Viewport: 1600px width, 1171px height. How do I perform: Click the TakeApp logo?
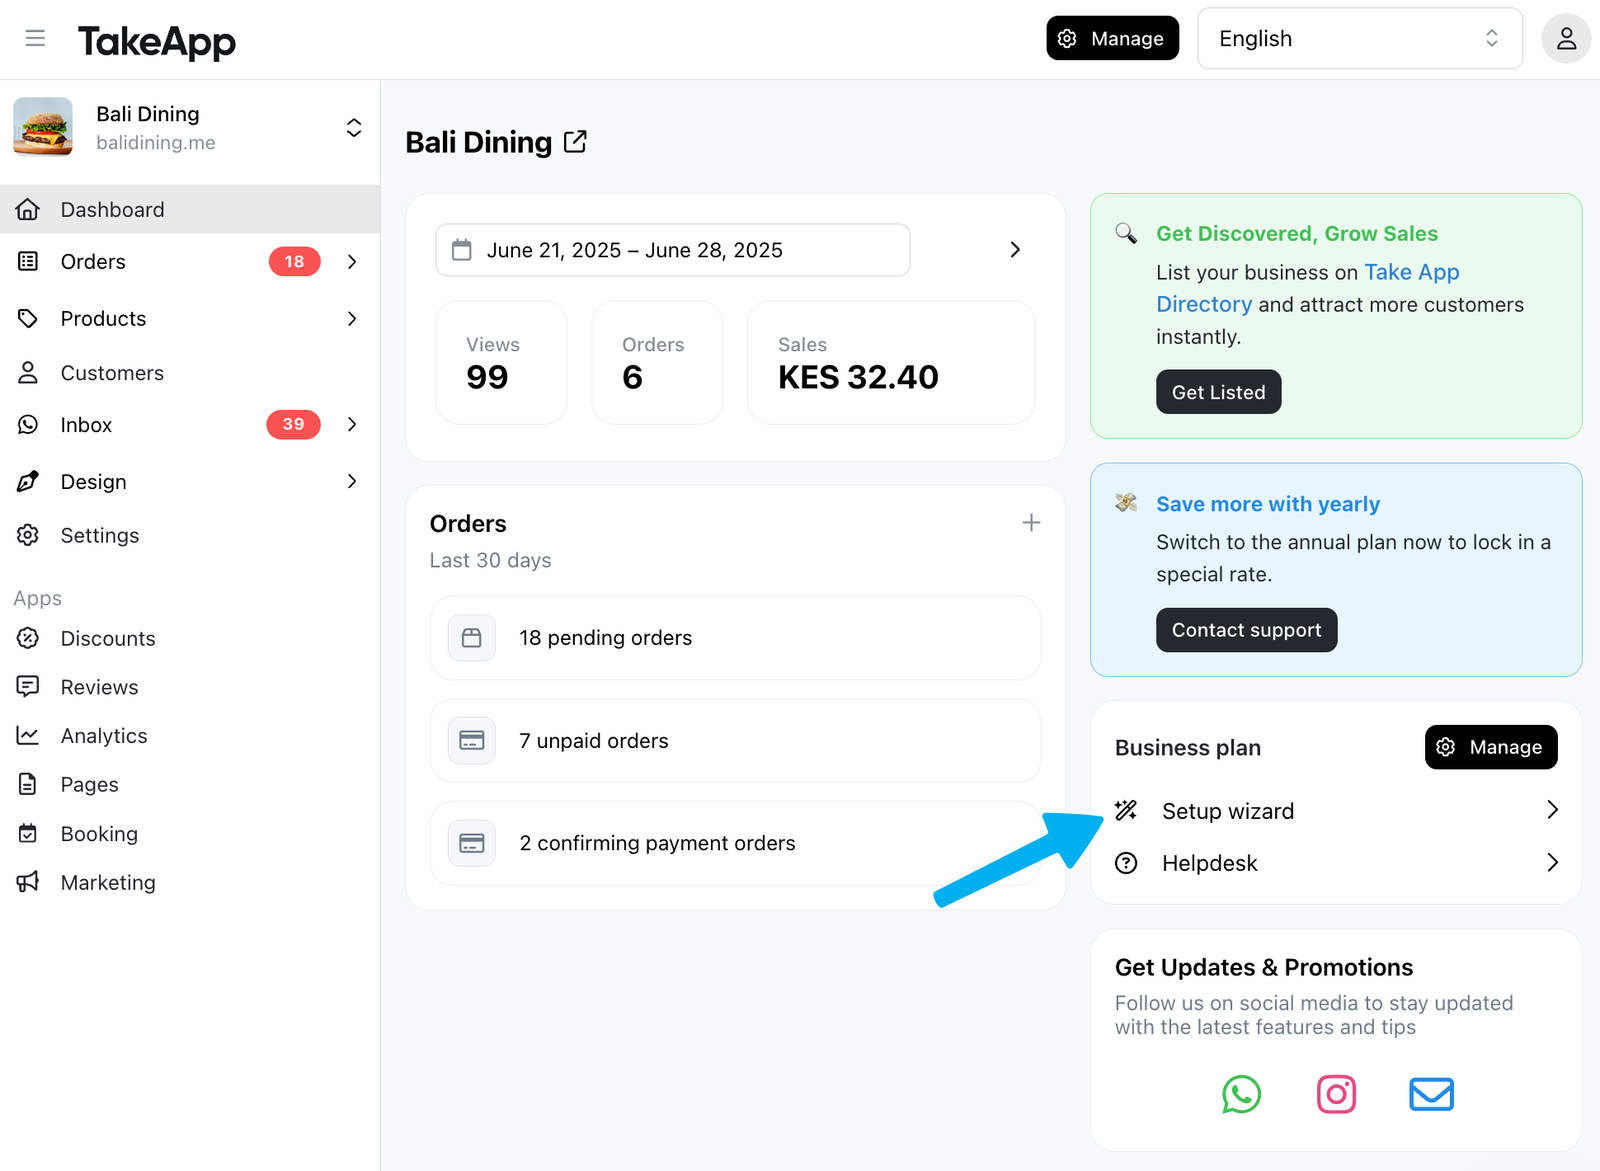157,41
